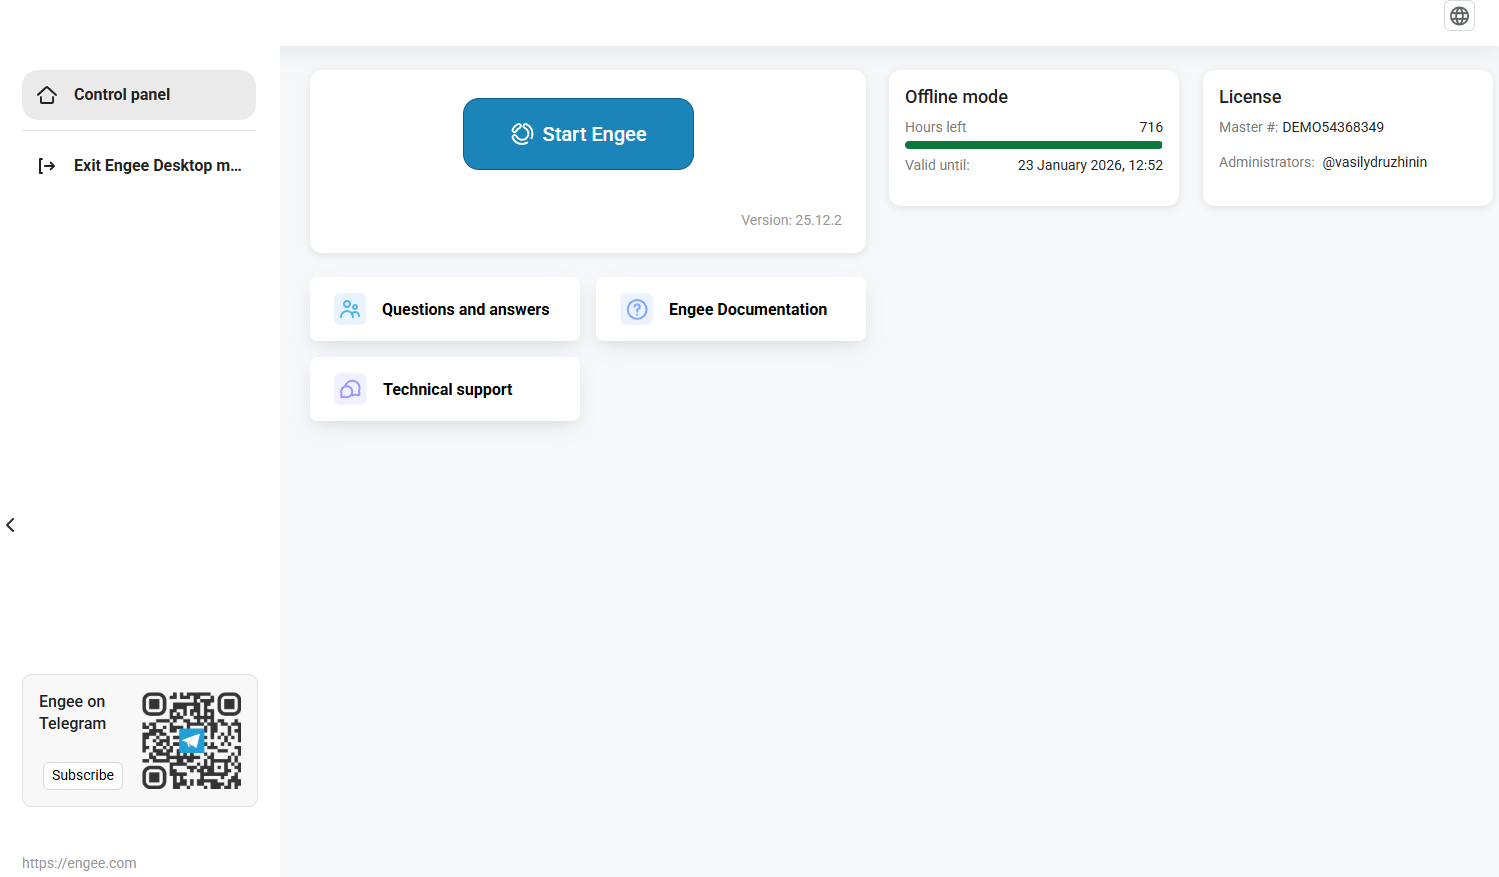Click the Version 25.12.2 label
Viewport: 1499px width, 877px height.
[x=791, y=220]
